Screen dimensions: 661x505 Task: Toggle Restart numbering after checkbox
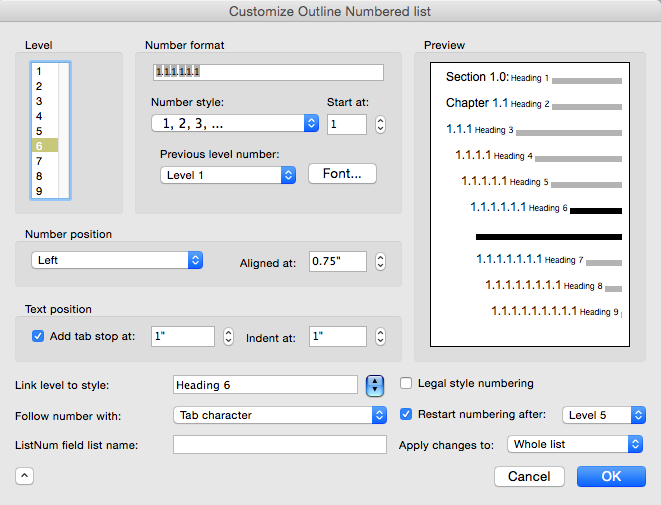point(406,414)
